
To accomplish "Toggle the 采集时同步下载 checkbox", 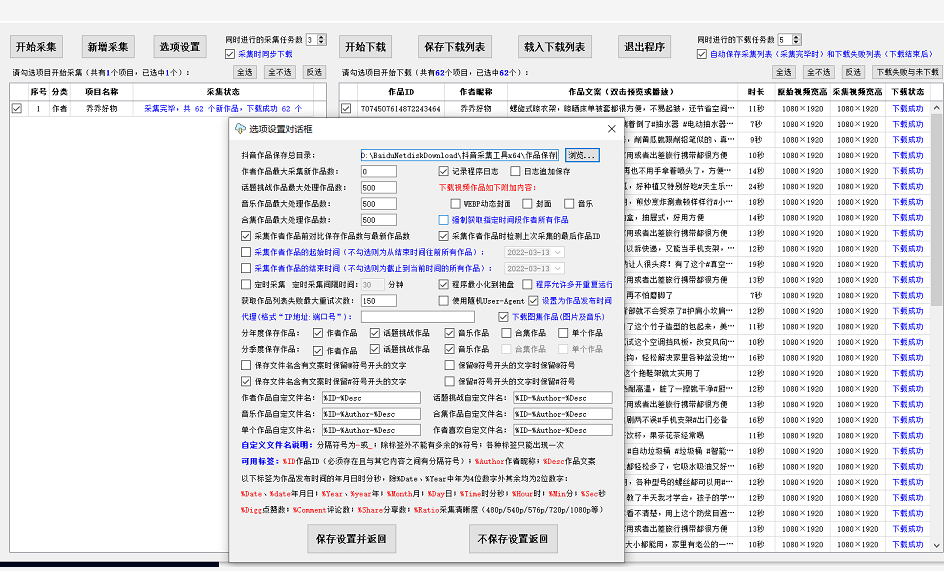I will point(230,54).
